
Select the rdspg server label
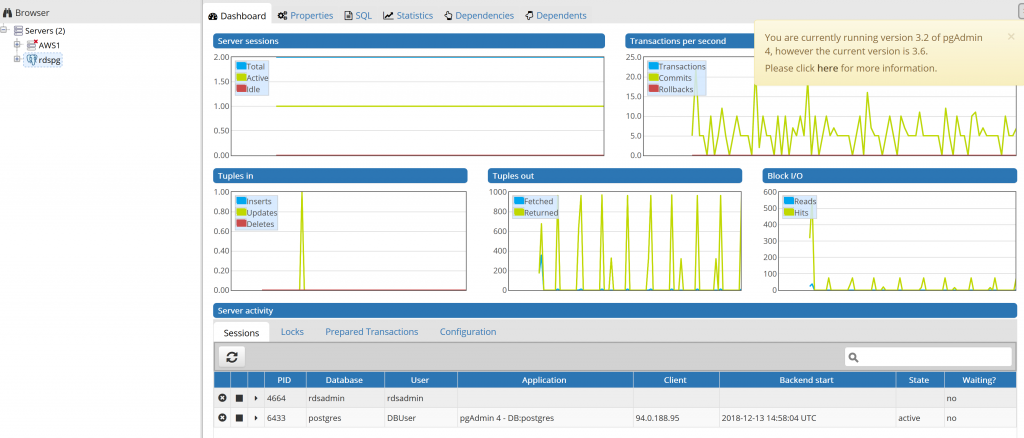[50, 60]
